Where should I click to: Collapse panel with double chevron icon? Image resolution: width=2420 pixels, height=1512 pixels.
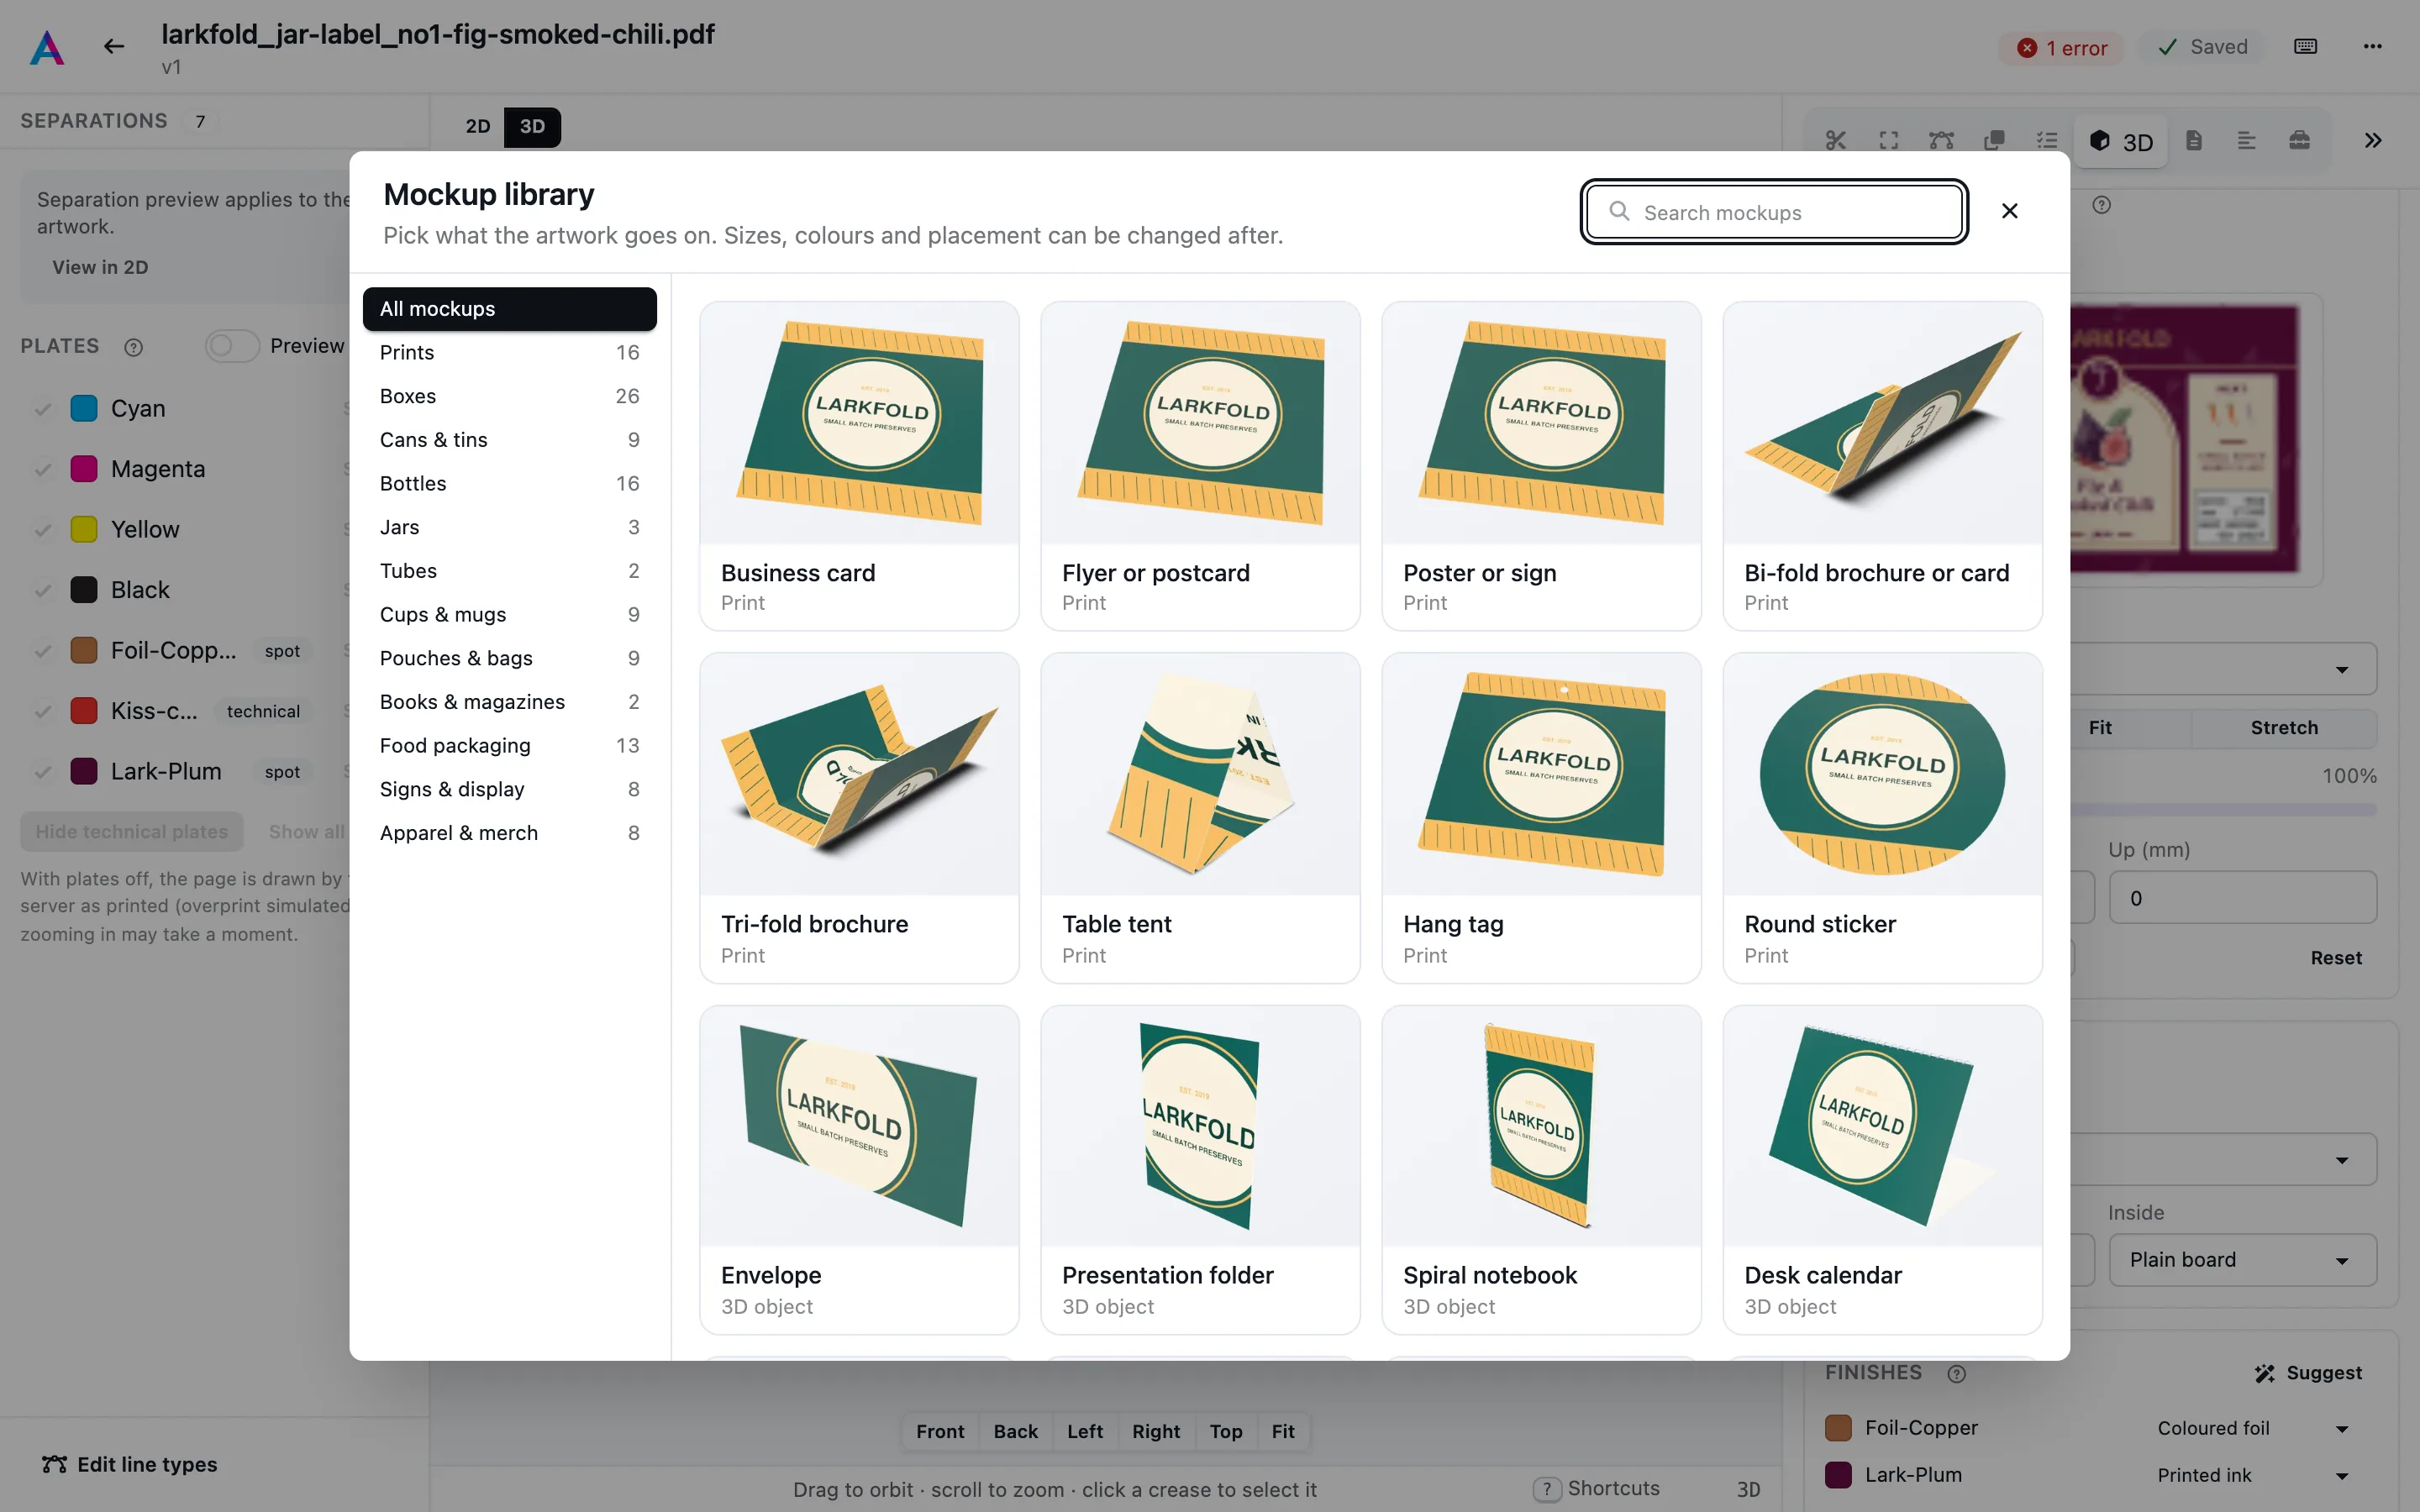pos(2373,141)
